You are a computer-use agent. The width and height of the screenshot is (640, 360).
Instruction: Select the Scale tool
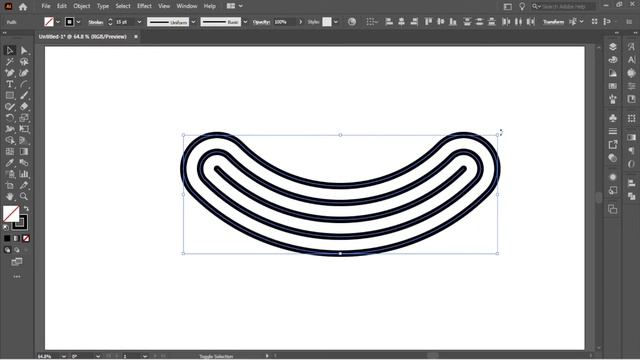point(24,118)
